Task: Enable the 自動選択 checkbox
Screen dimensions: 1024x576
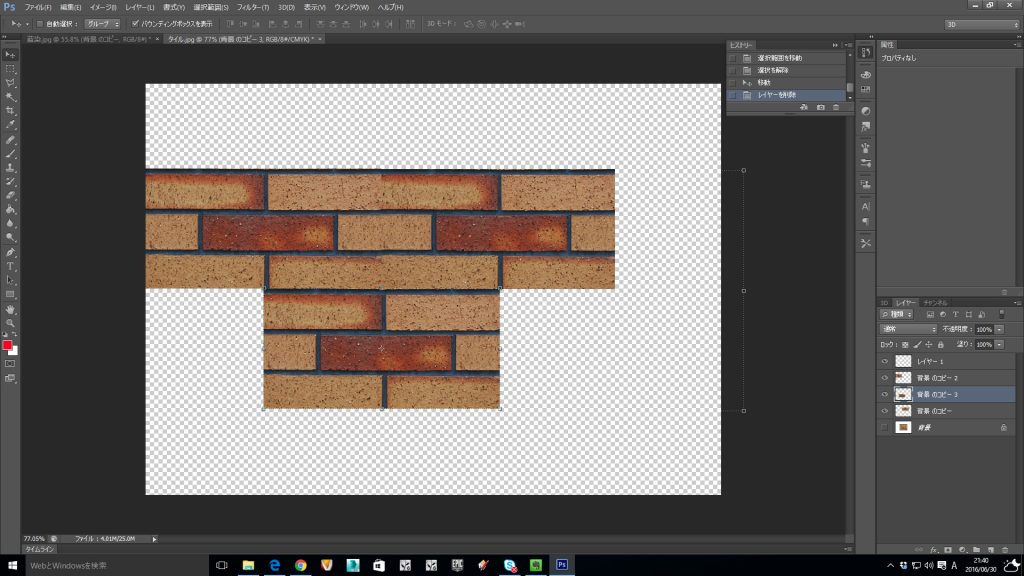Action: (x=39, y=23)
